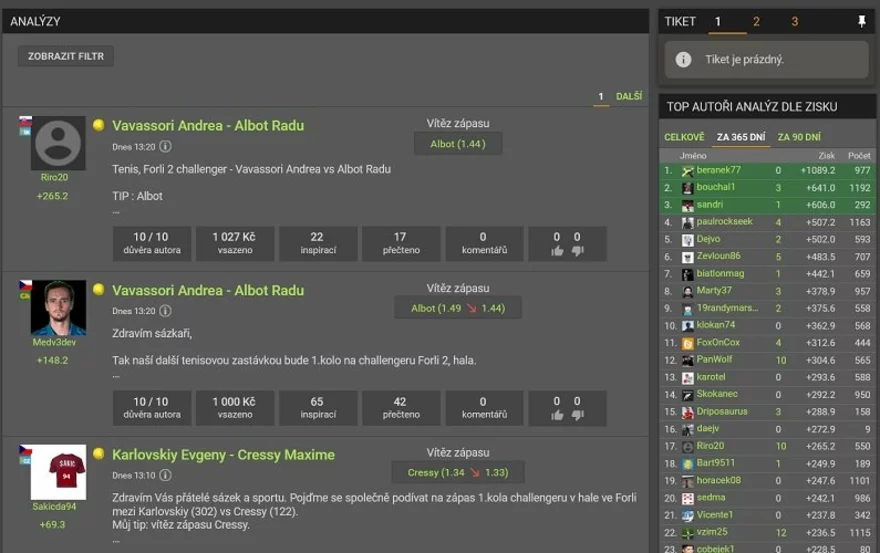Open Riro20's default avatar picture
The height and width of the screenshot is (553, 880).
[x=58, y=143]
